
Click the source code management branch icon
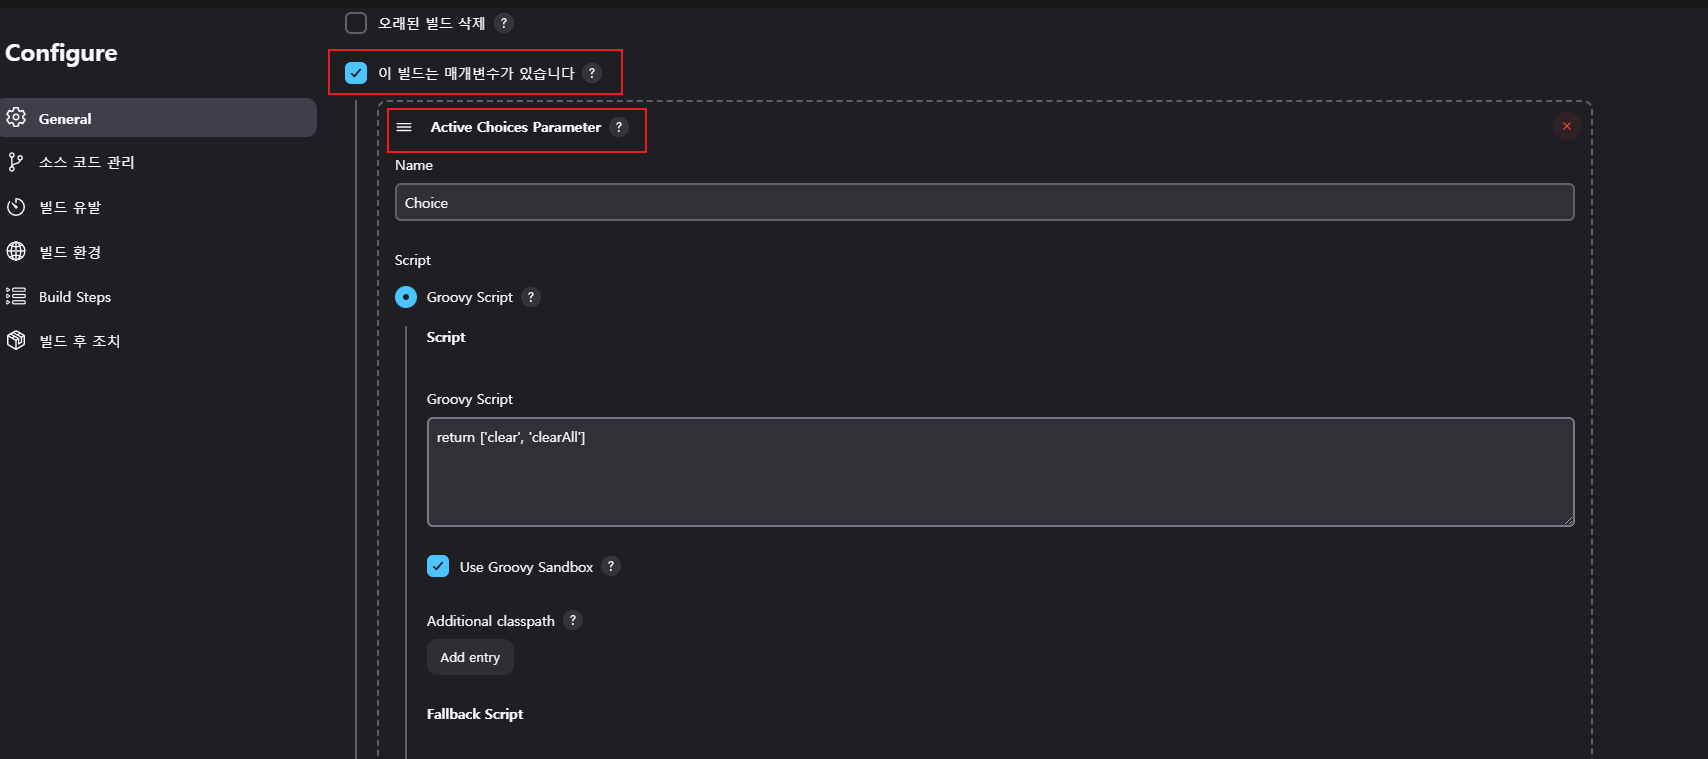pos(16,162)
